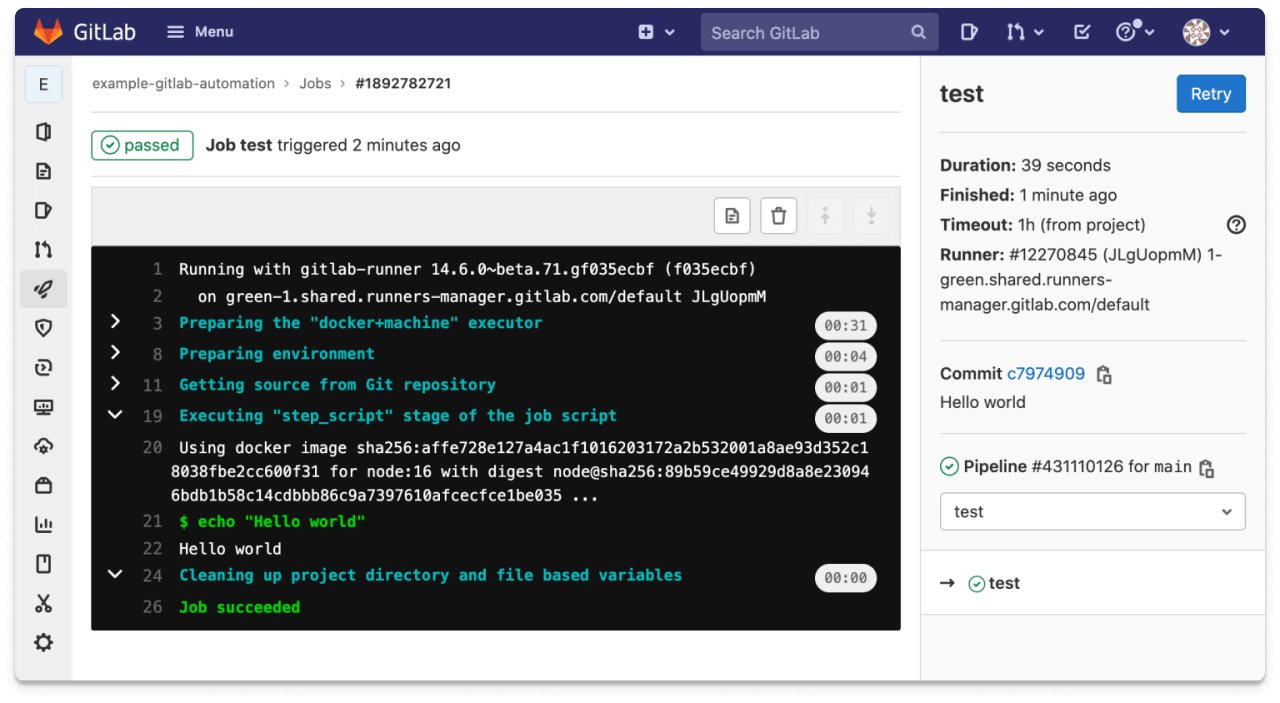Click the Runner #12270845 text
Image resolution: width=1280 pixels, height=703 pixels.
point(1081,280)
